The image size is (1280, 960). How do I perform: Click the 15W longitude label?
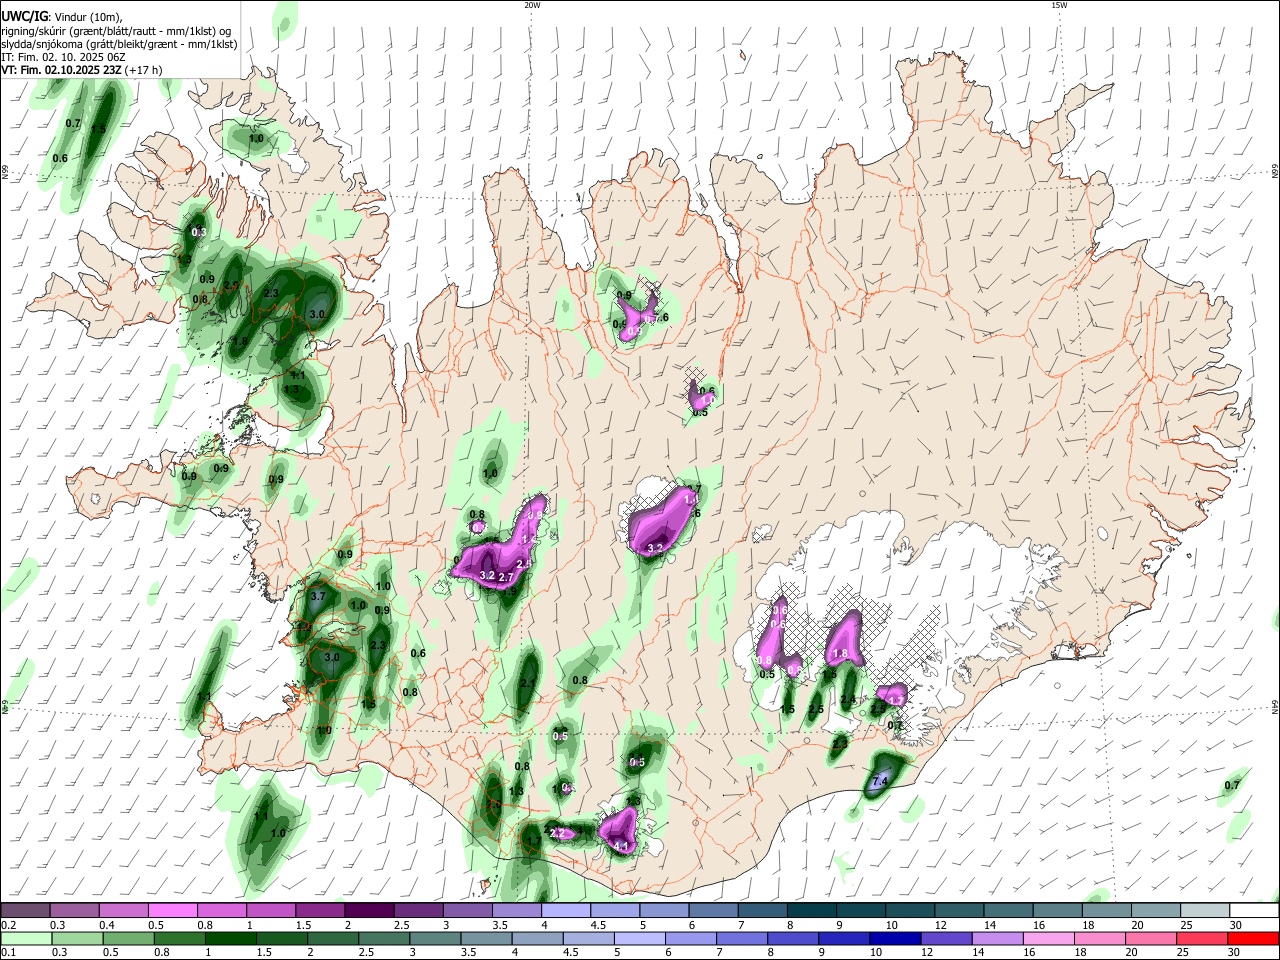[x=1059, y=5]
